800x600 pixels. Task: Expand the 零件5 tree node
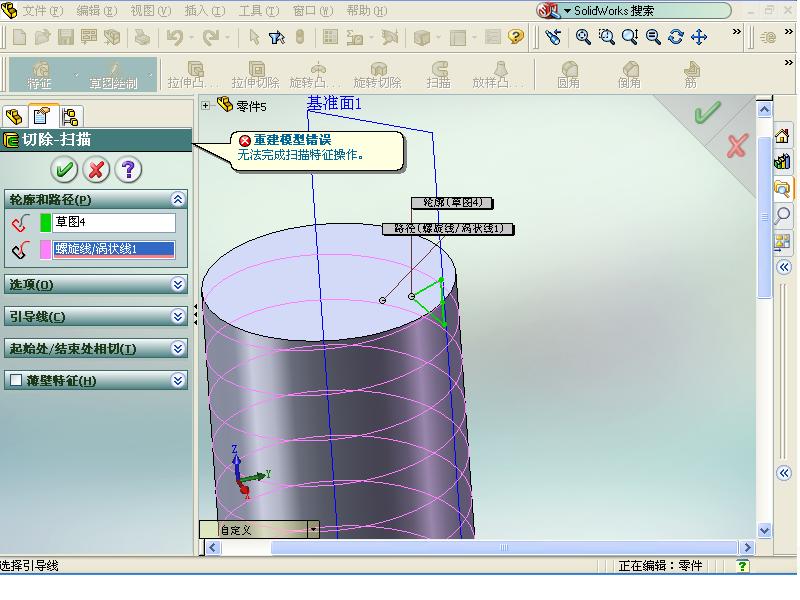(205, 106)
